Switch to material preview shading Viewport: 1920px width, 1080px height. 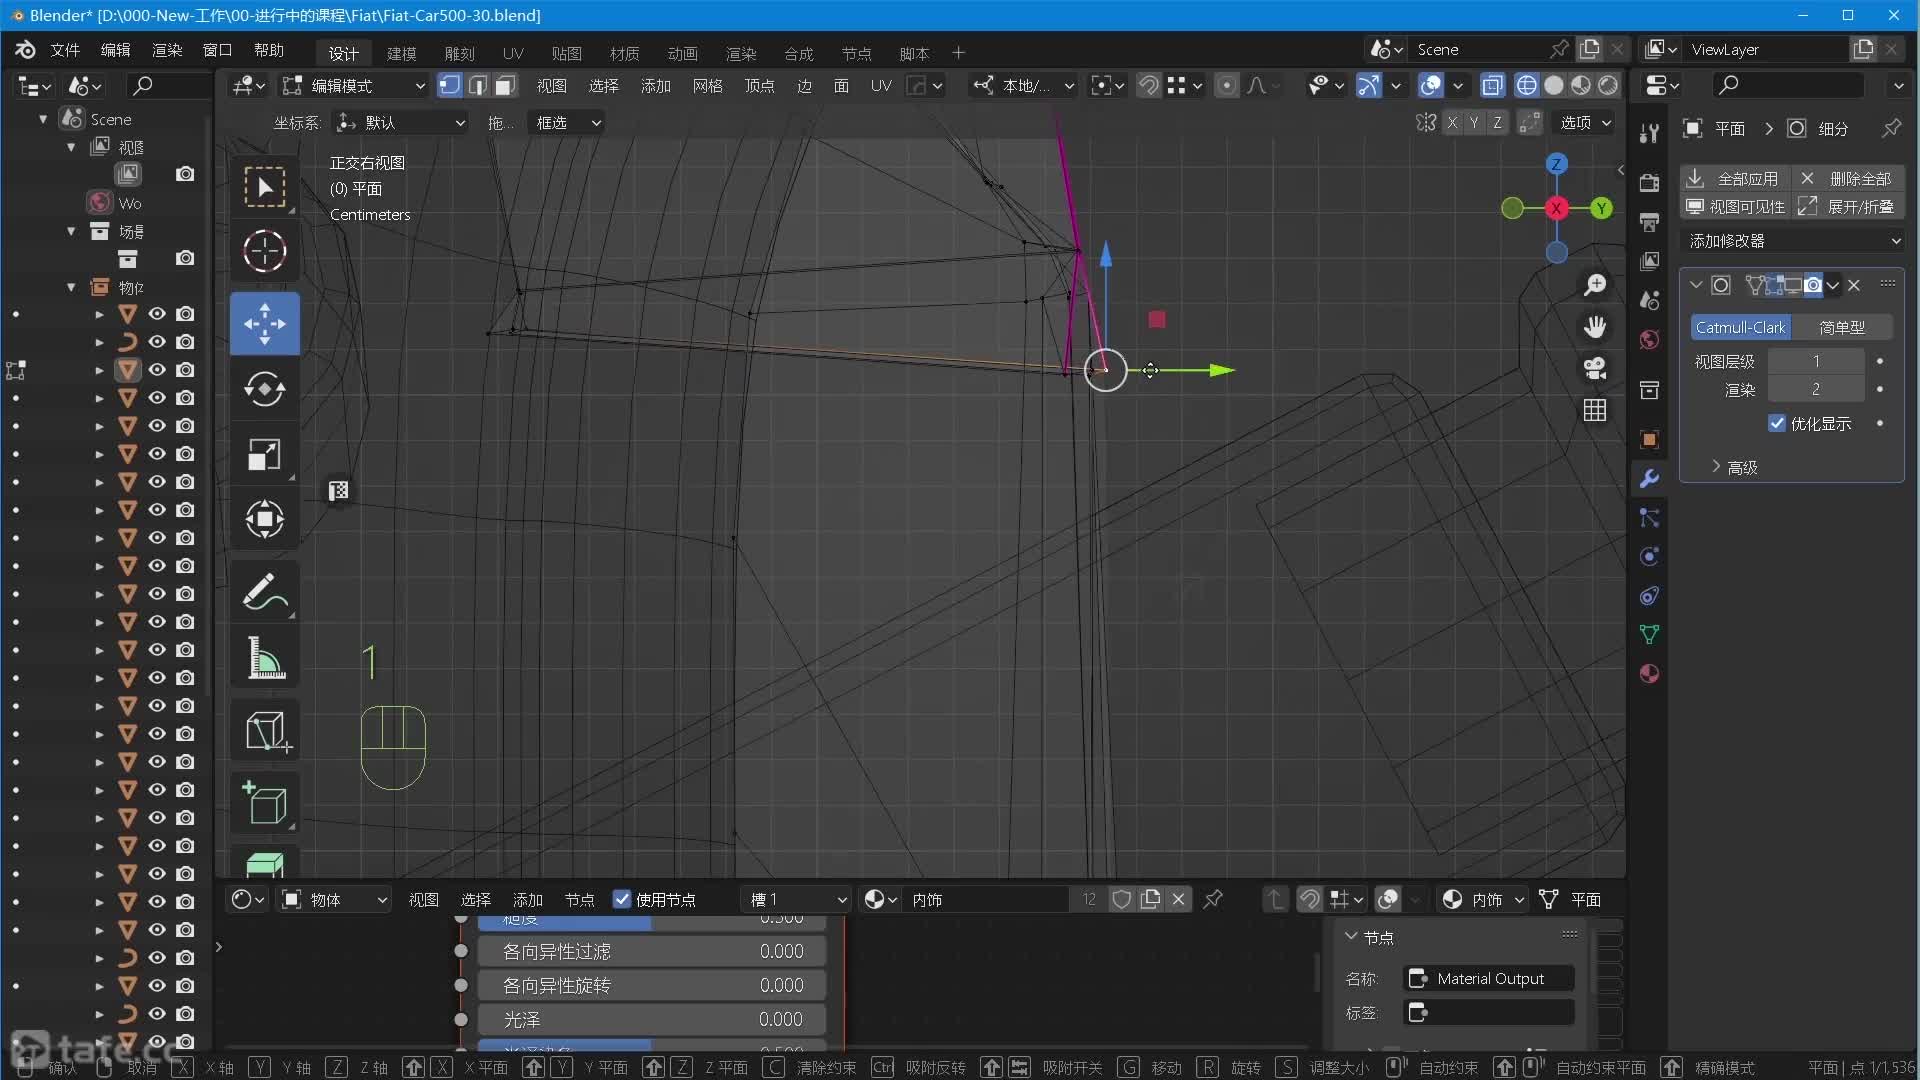(x=1580, y=86)
